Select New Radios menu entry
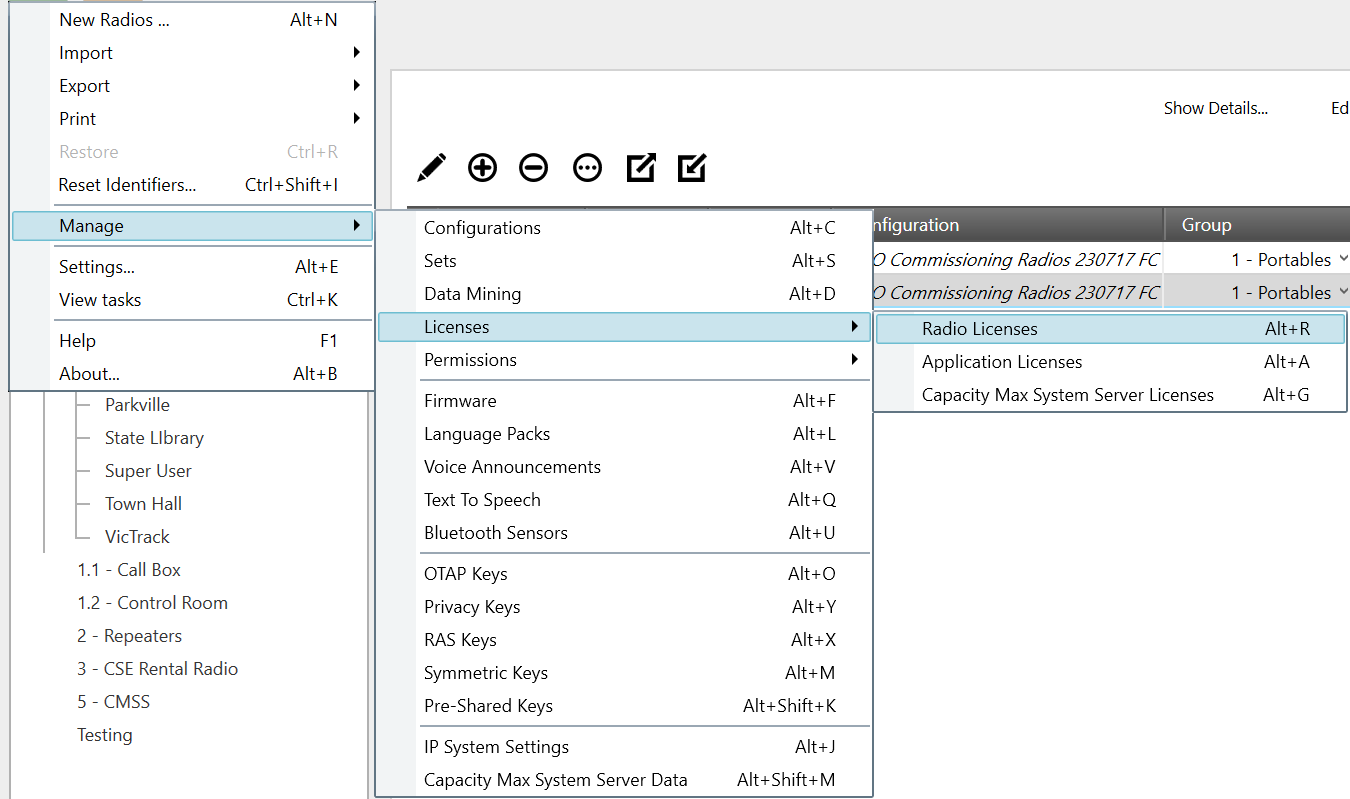This screenshot has height=799, width=1350. point(192,20)
